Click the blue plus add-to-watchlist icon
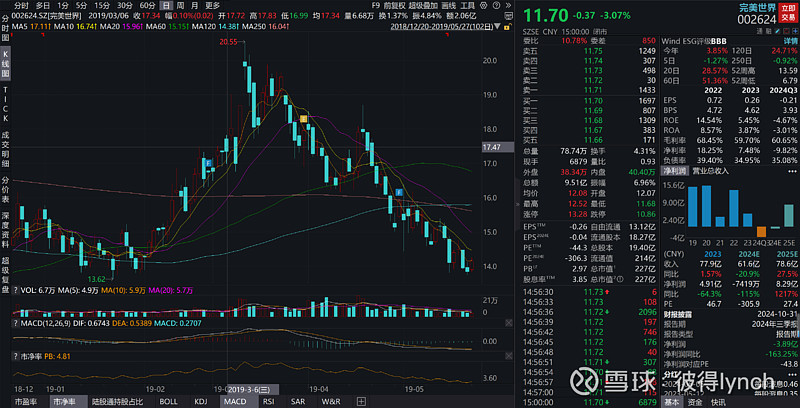The height and width of the screenshot is (408, 800). click(x=795, y=32)
